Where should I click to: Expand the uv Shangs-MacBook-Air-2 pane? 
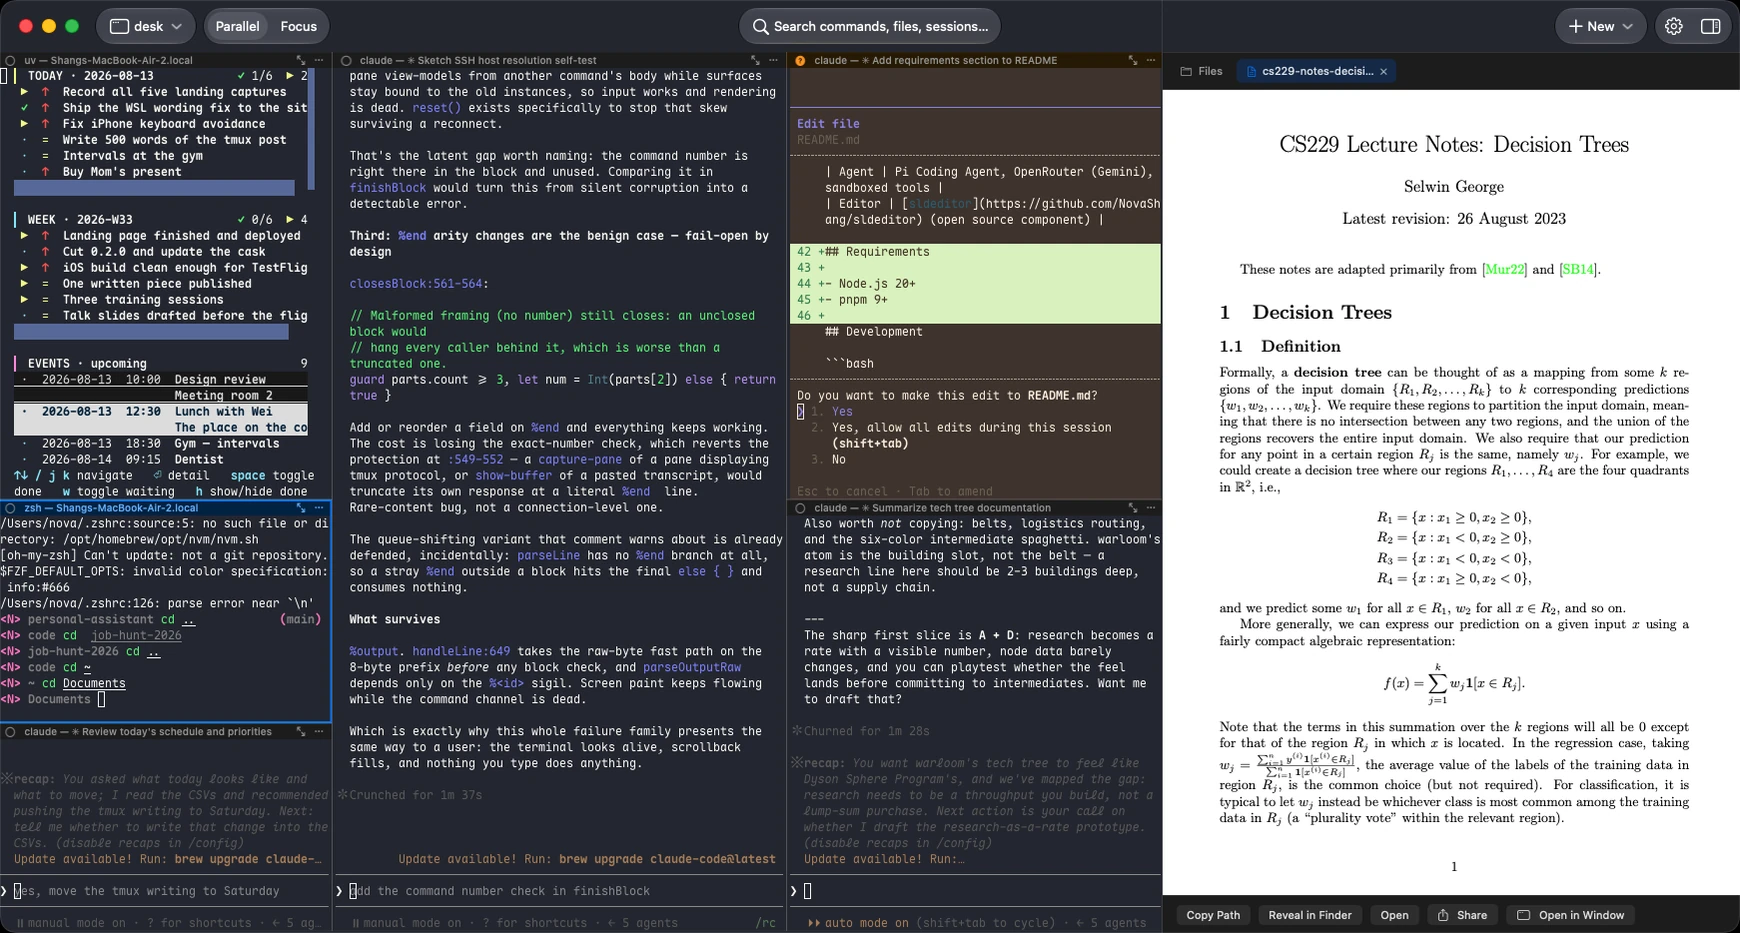(301, 60)
